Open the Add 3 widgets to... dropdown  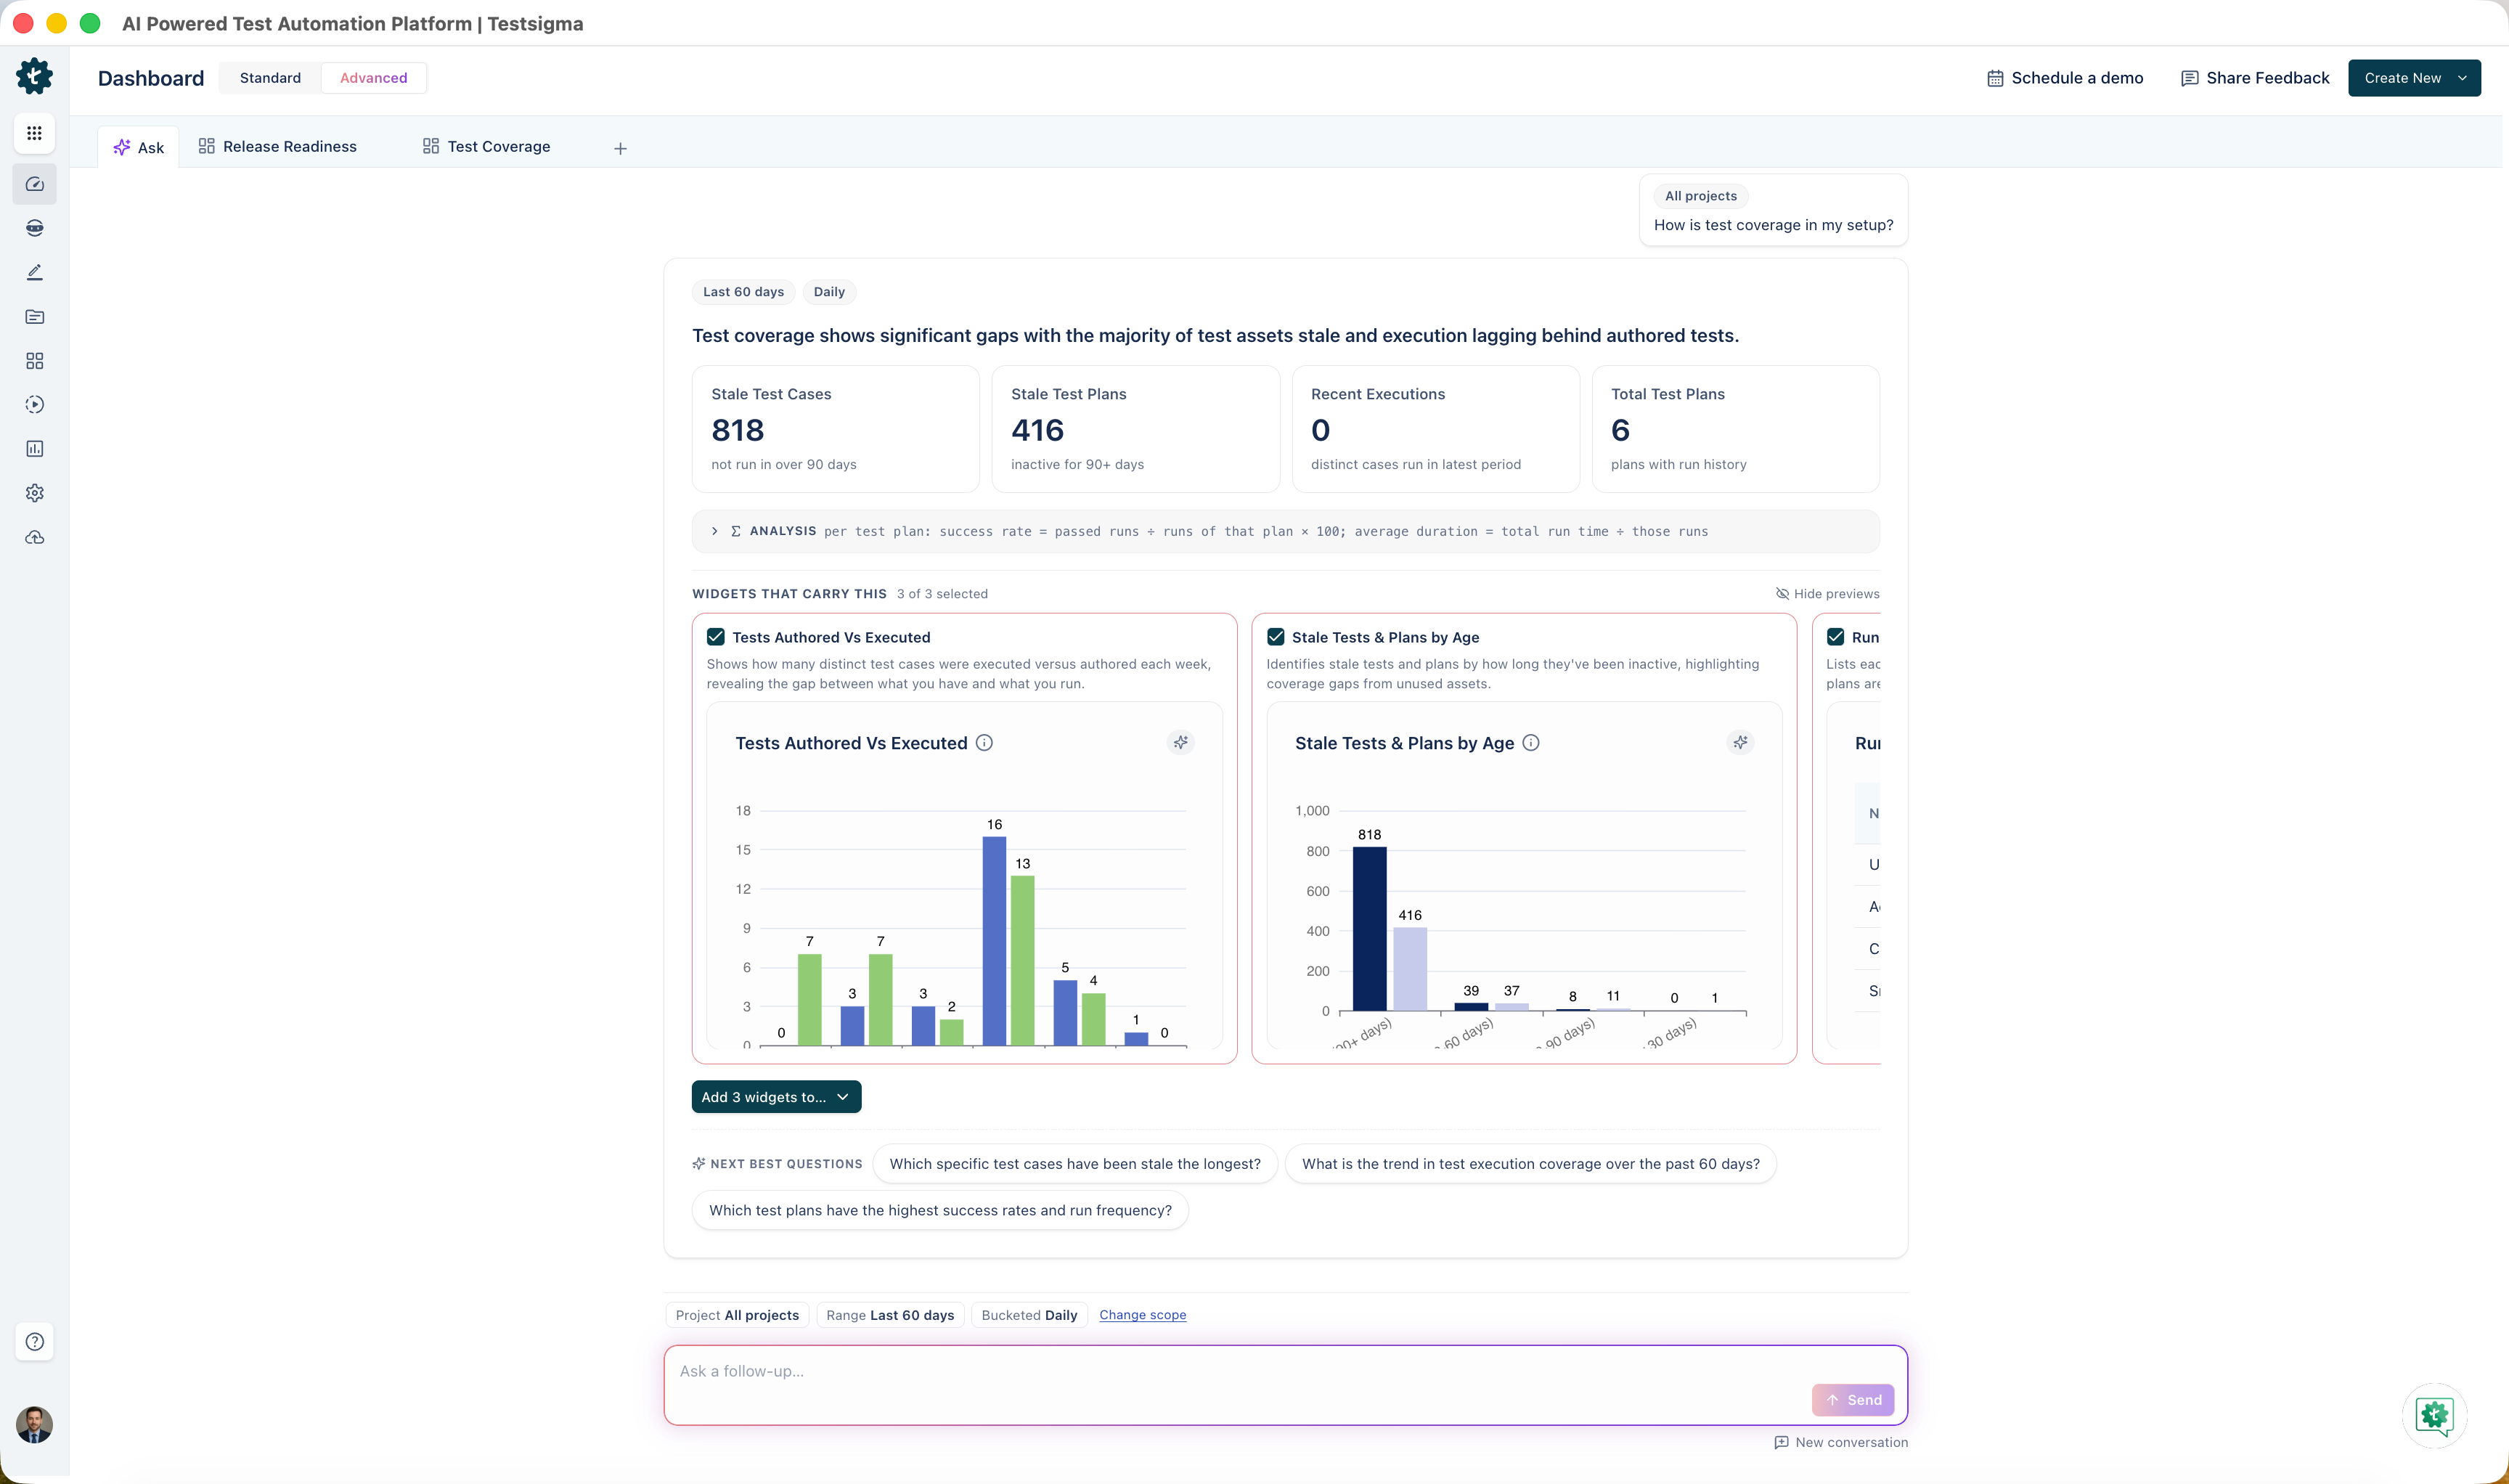point(776,1097)
